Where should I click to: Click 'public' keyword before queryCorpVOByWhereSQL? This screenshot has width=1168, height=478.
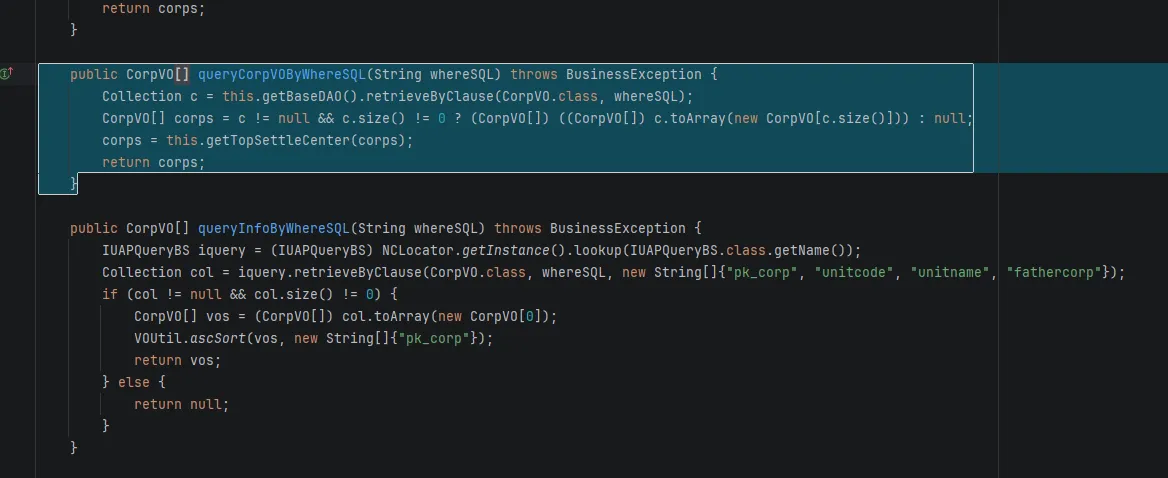(94, 74)
